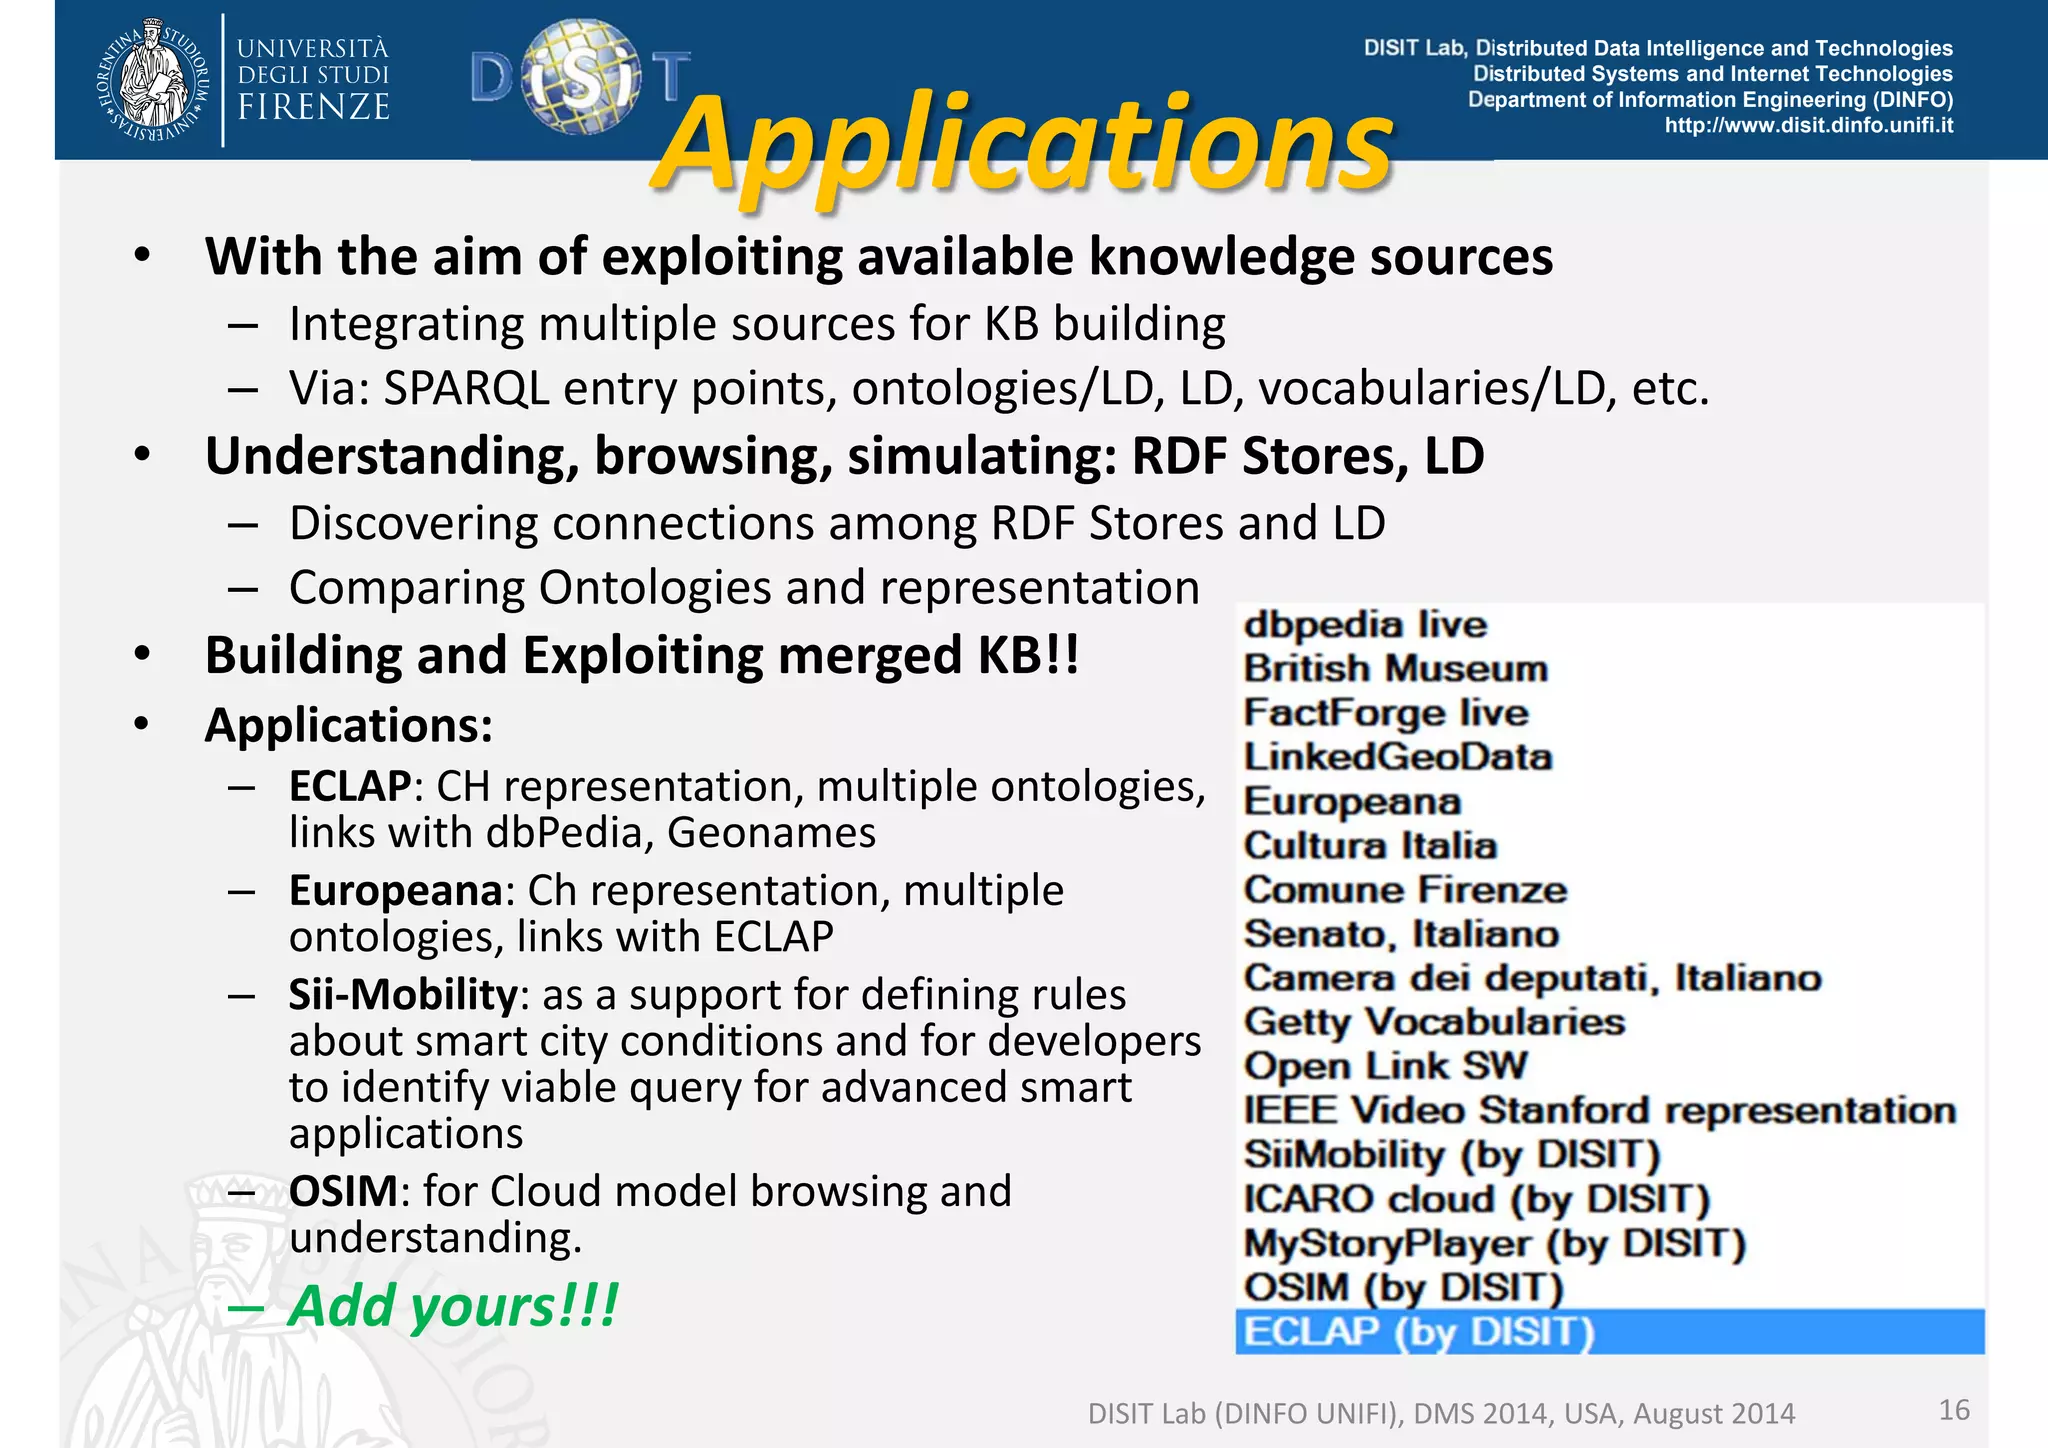2048x1448 pixels.
Task: Open the http://www.disit.dinfo.unifi.it link
Action: (x=1808, y=125)
